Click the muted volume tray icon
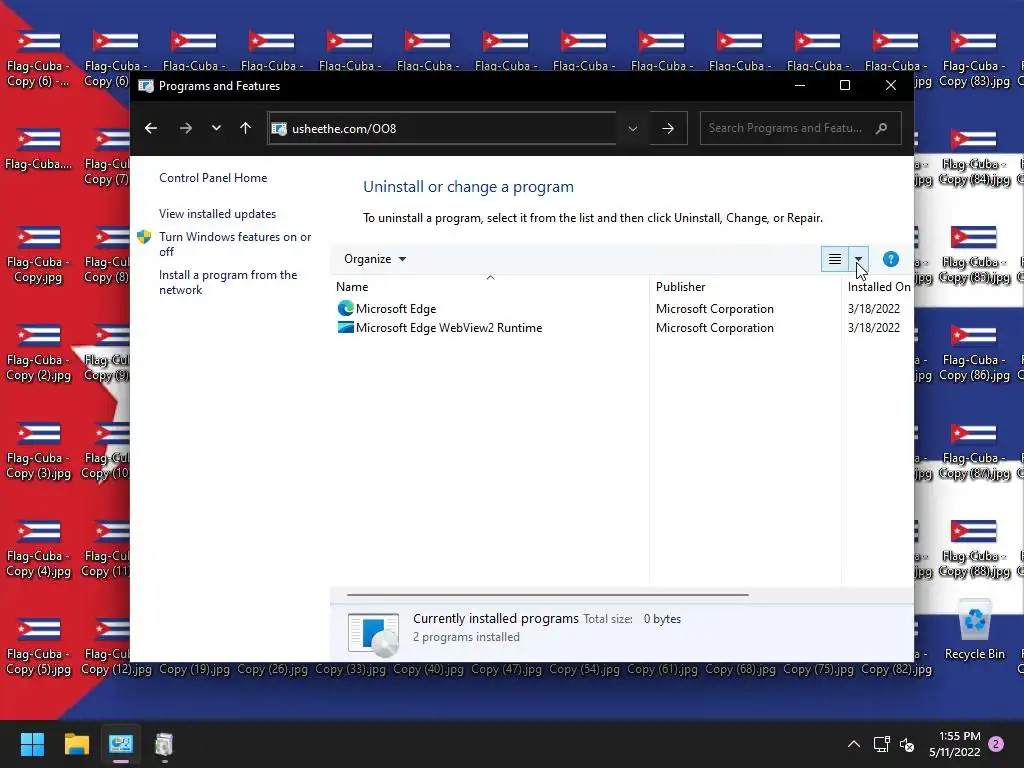Viewport: 1024px width, 768px height. pyautogui.click(x=907, y=744)
